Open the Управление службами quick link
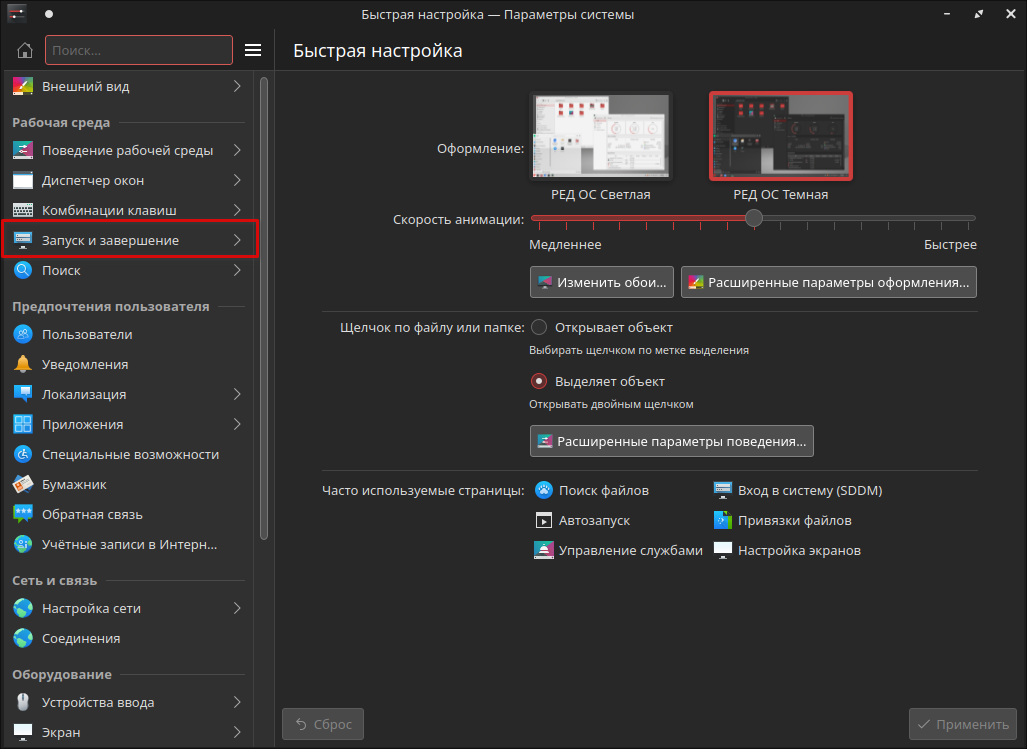Image resolution: width=1027 pixels, height=749 pixels. [x=619, y=551]
